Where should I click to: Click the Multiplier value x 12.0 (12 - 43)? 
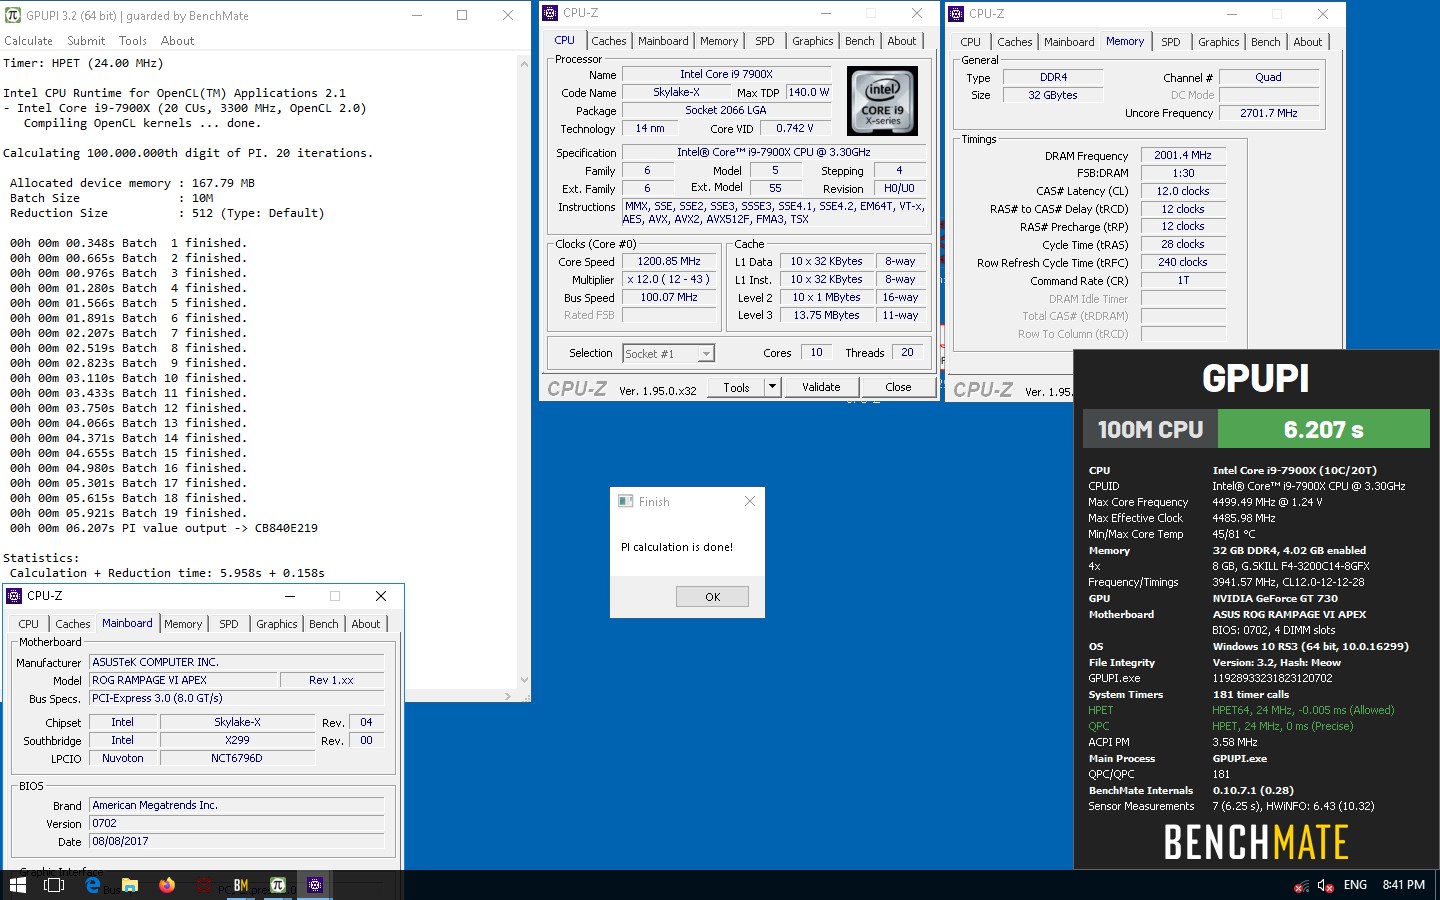click(669, 280)
